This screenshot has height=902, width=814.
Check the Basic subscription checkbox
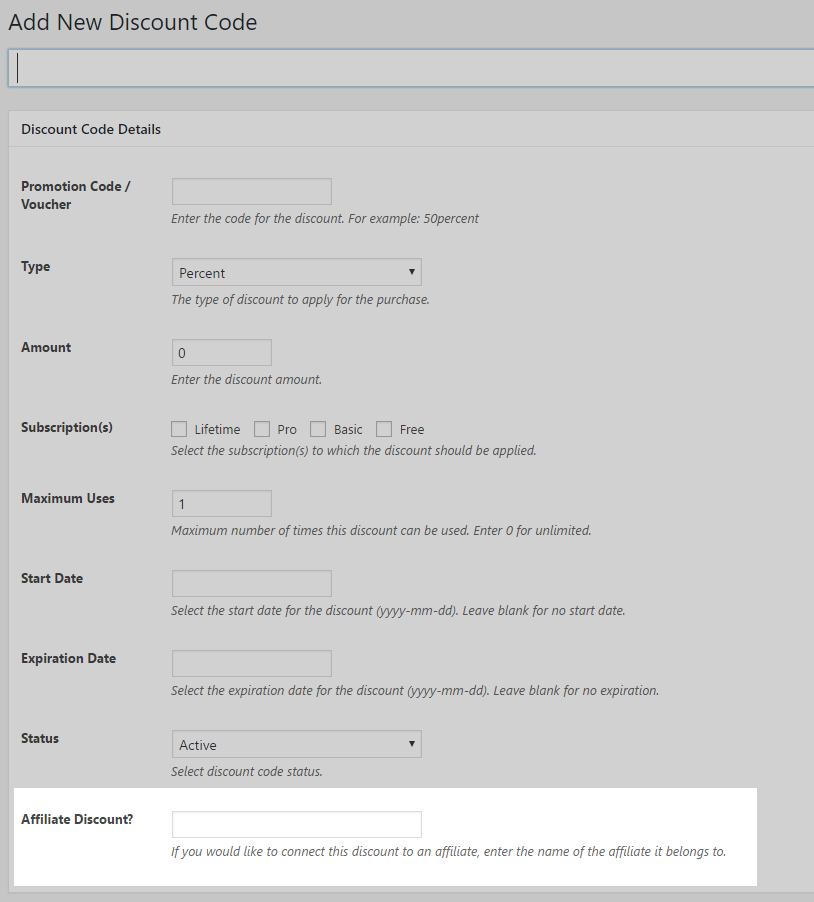pyautogui.click(x=318, y=429)
